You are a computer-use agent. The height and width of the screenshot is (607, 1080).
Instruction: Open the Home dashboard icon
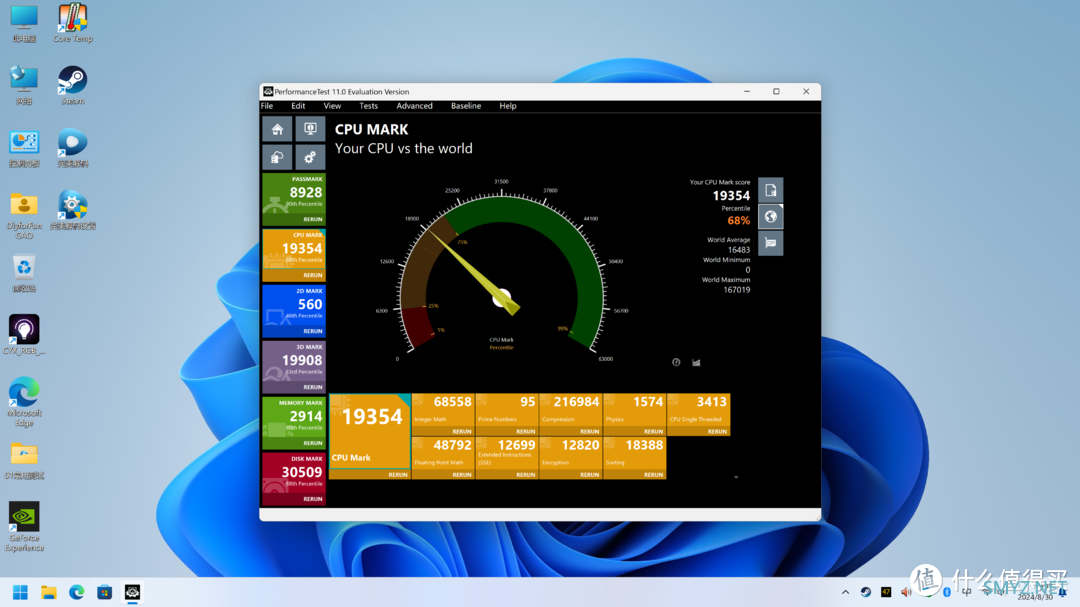[277, 129]
